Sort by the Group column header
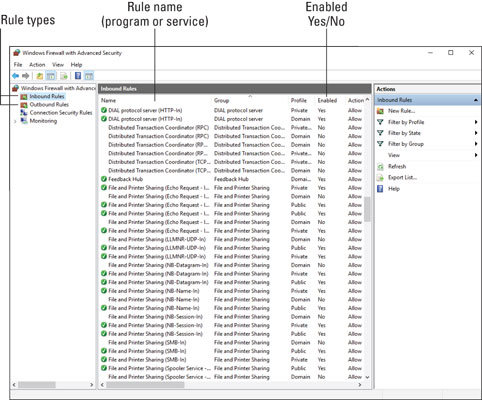This screenshot has height=400, width=482. [221, 100]
